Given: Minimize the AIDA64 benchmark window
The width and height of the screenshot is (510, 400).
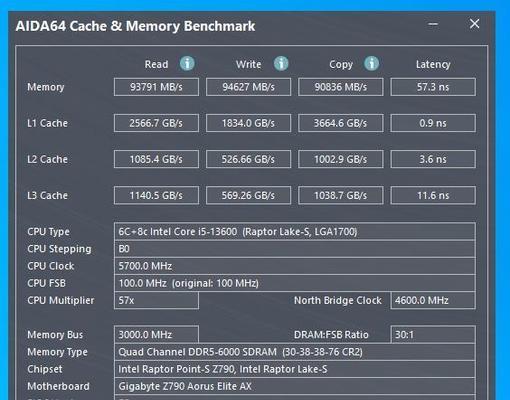Looking at the screenshot, I should [x=433, y=24].
